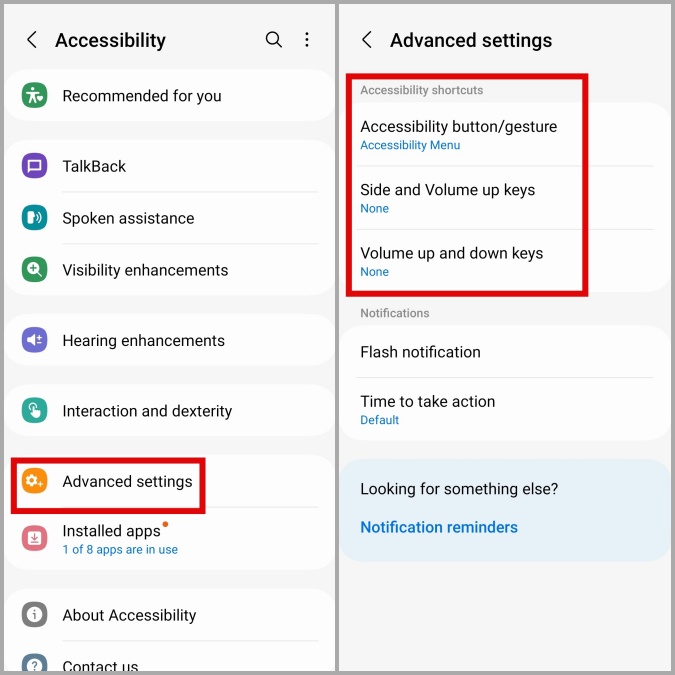Open Flash notification settings
675x675 pixels.
point(420,352)
